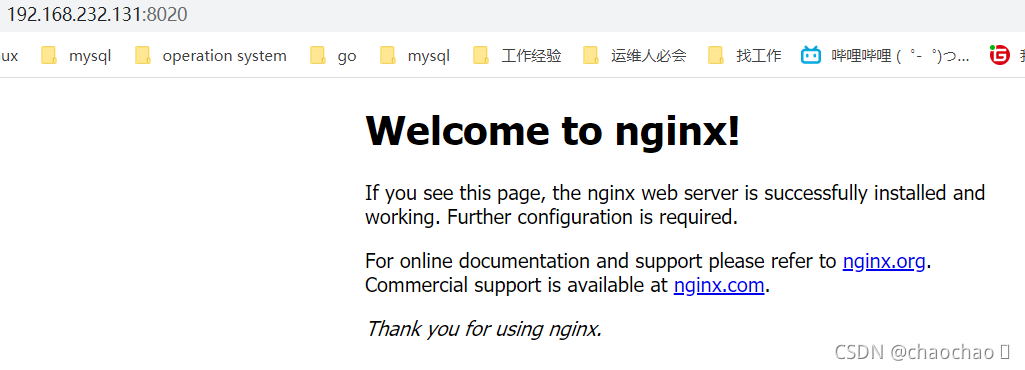Open the 工作经验 bookmark folder
The image size is (1025, 370).
coord(517,56)
